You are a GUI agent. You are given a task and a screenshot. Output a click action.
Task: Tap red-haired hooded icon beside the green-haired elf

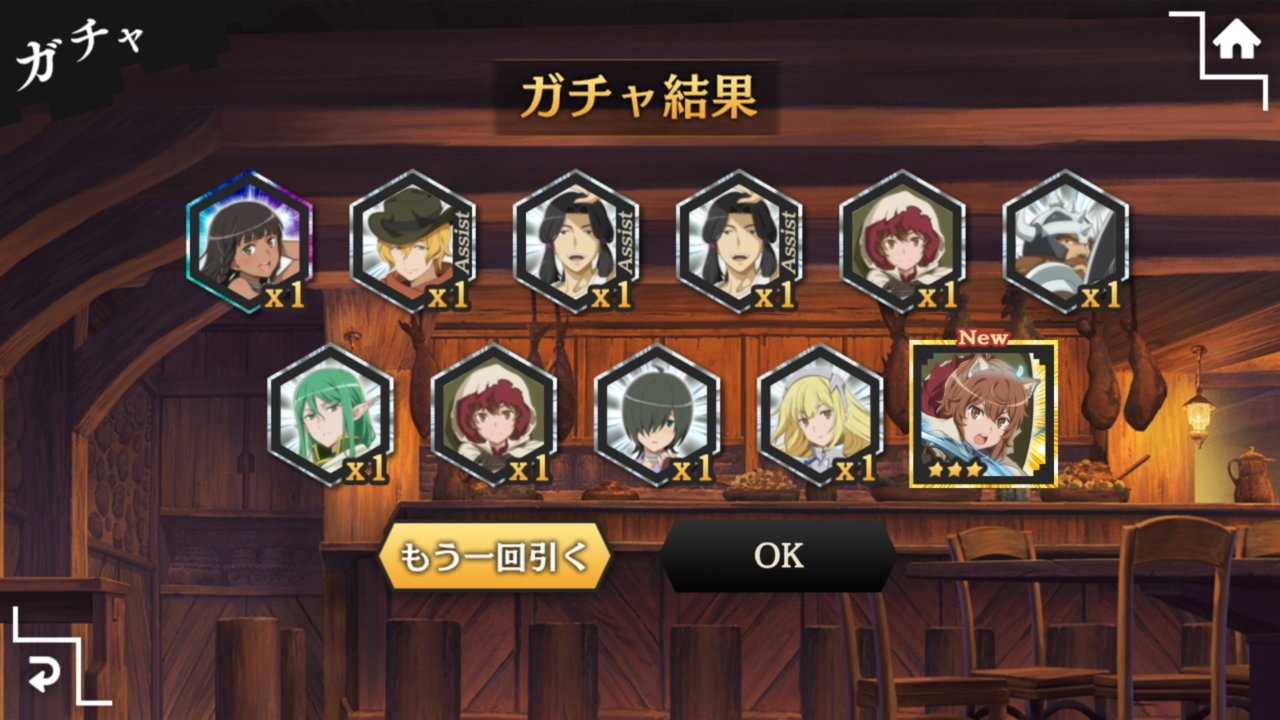(x=494, y=415)
